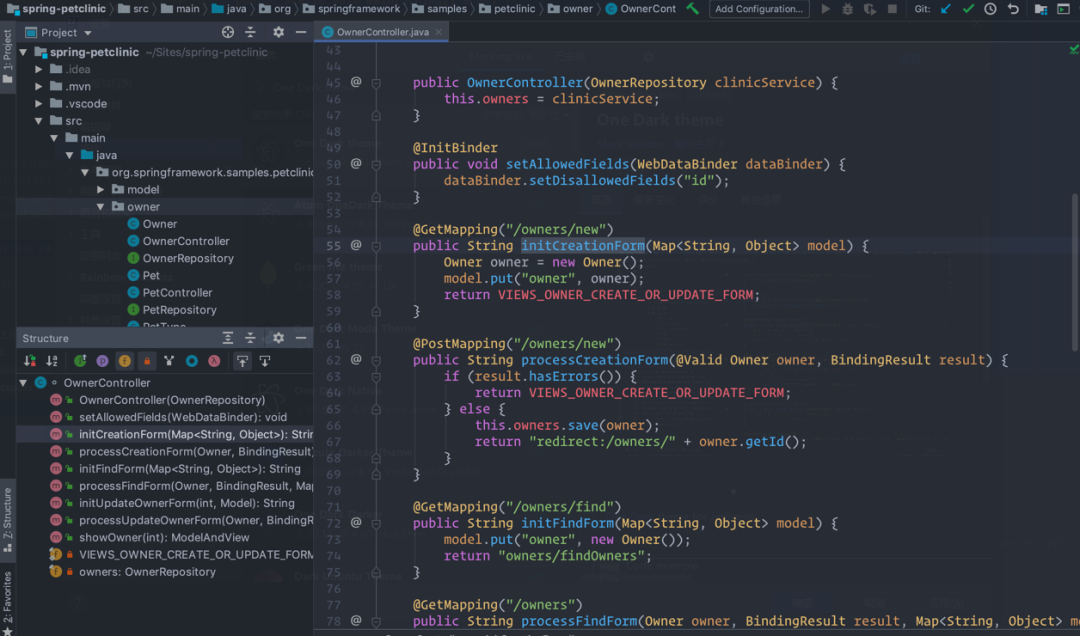Open the Z: Structure tool window tab

pos(8,519)
